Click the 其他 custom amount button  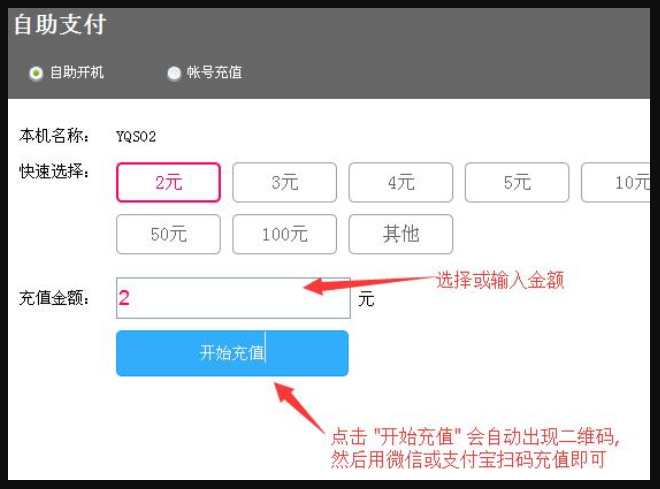401,234
